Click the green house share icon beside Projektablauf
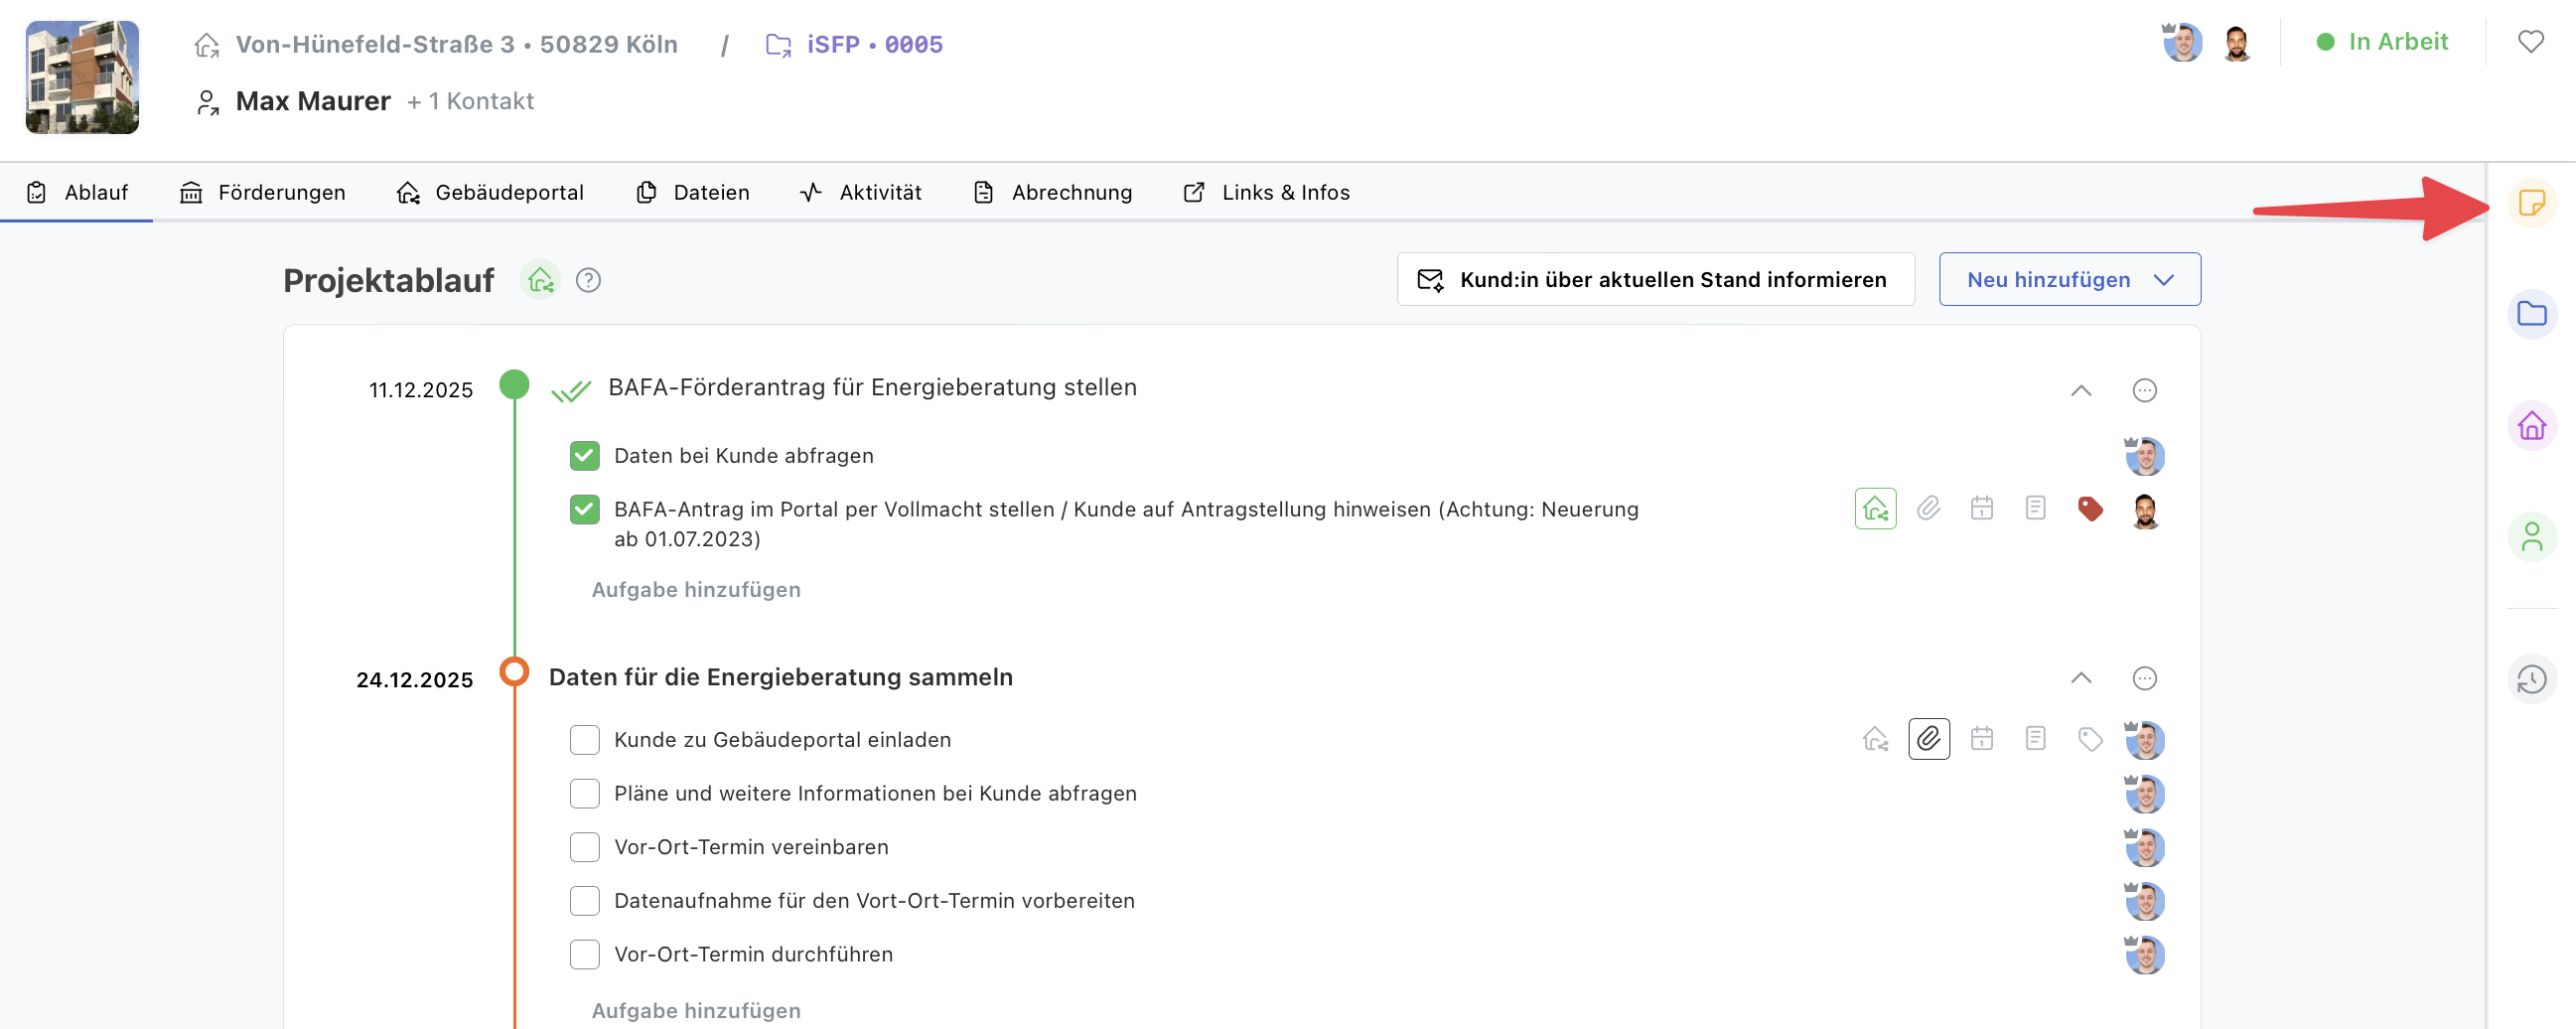This screenshot has height=1029, width=2576. click(540, 280)
